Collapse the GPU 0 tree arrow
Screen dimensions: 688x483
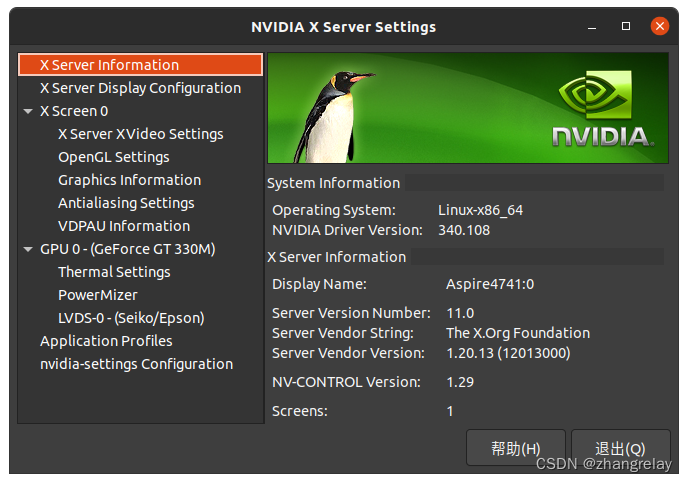[28, 249]
